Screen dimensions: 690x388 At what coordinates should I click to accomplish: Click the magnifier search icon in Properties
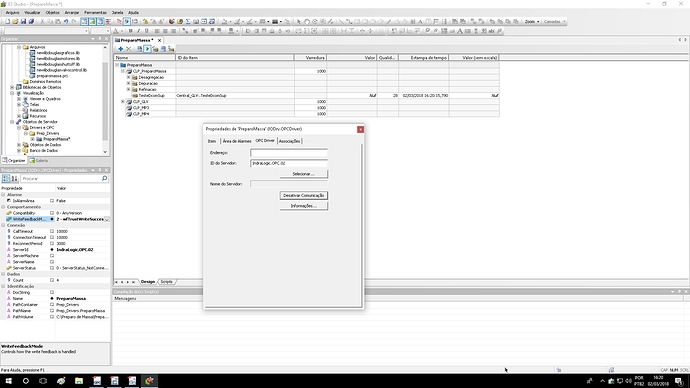click(x=104, y=178)
